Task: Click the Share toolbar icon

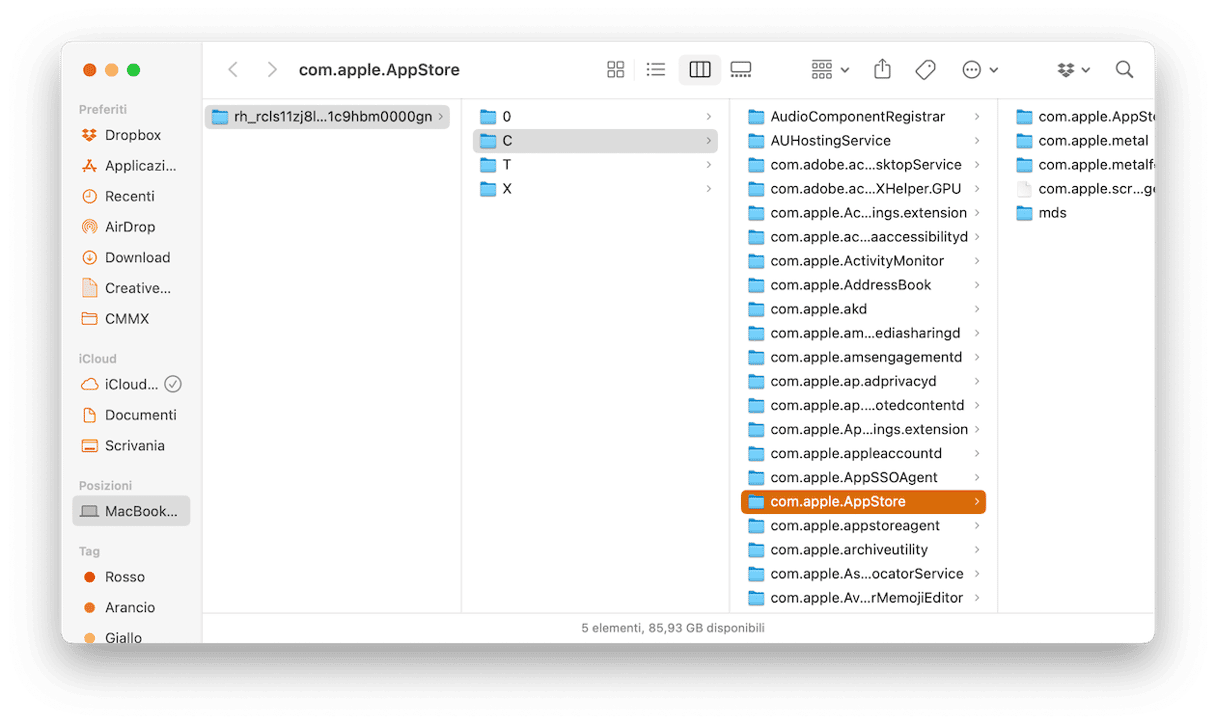Action: click(x=882, y=69)
